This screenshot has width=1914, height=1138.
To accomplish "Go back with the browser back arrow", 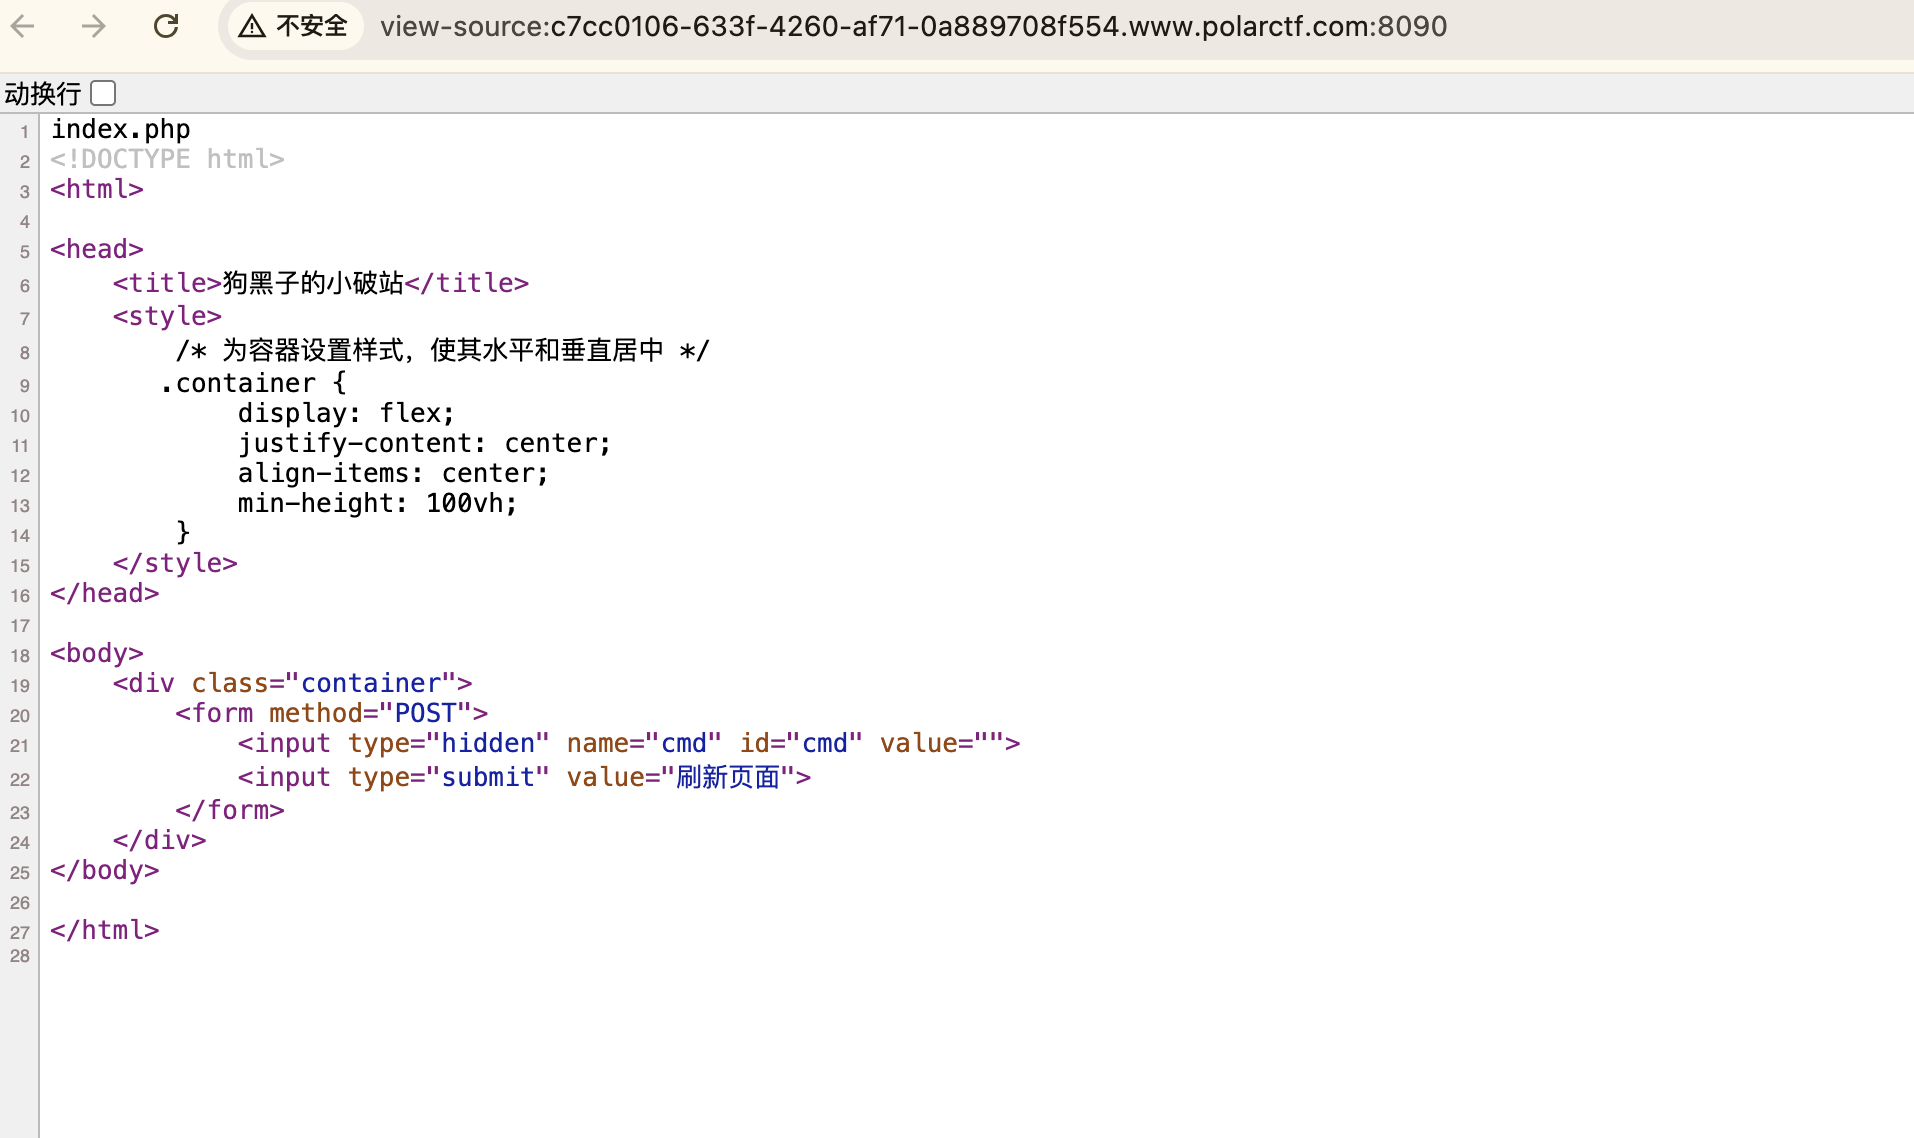I will click(22, 26).
